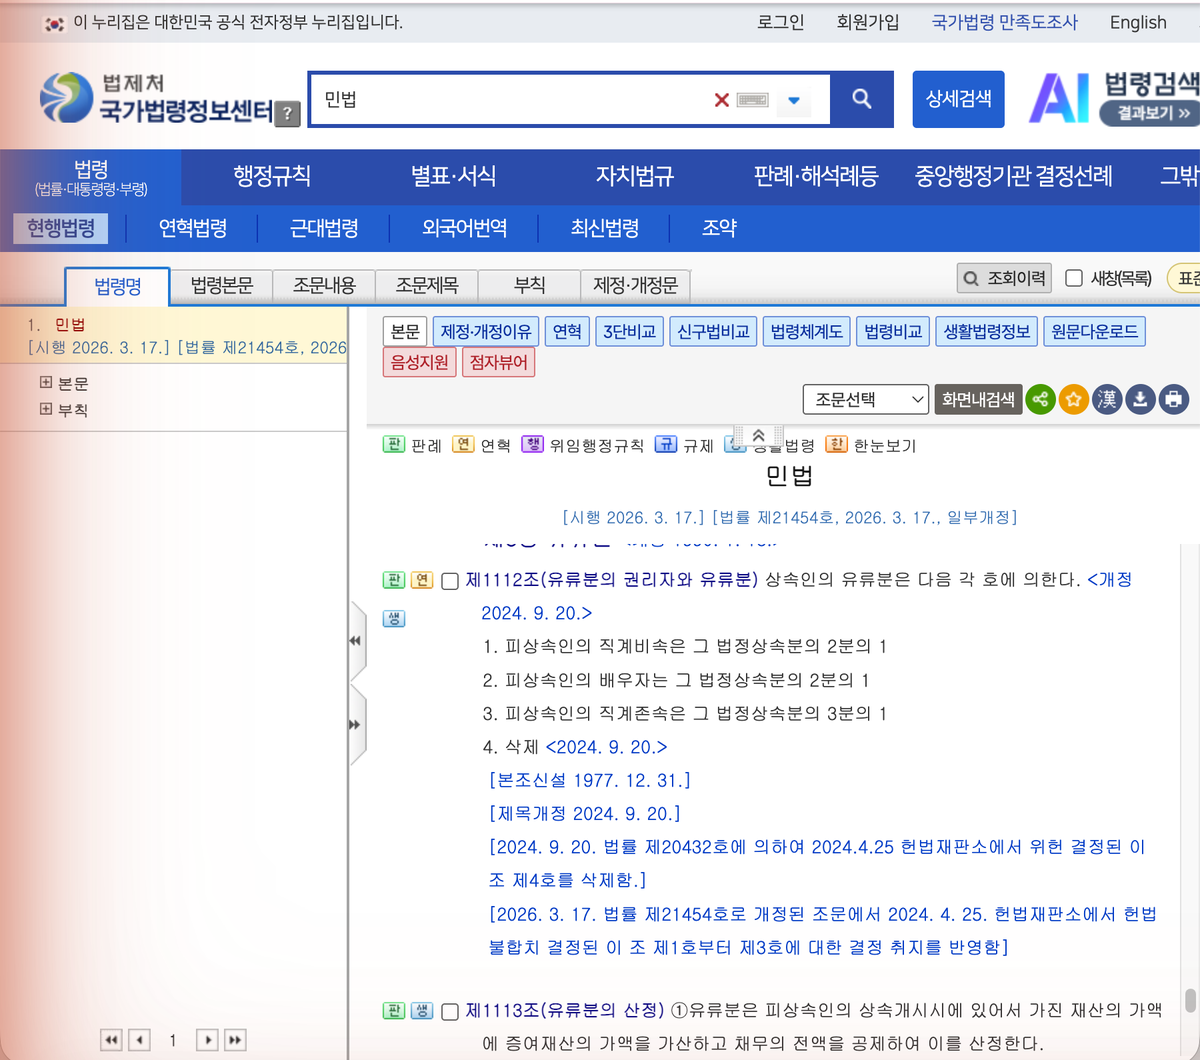Add law to favorites star icon
The image size is (1200, 1060).
pos(1073,400)
